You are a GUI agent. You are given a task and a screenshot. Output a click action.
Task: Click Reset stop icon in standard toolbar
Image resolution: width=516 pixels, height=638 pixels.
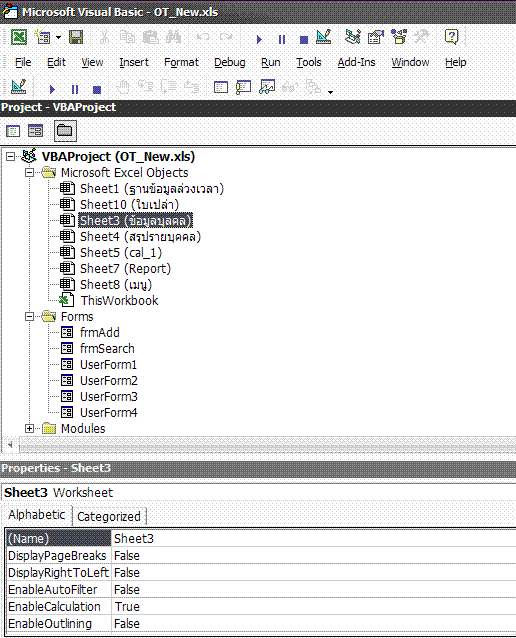(x=304, y=39)
